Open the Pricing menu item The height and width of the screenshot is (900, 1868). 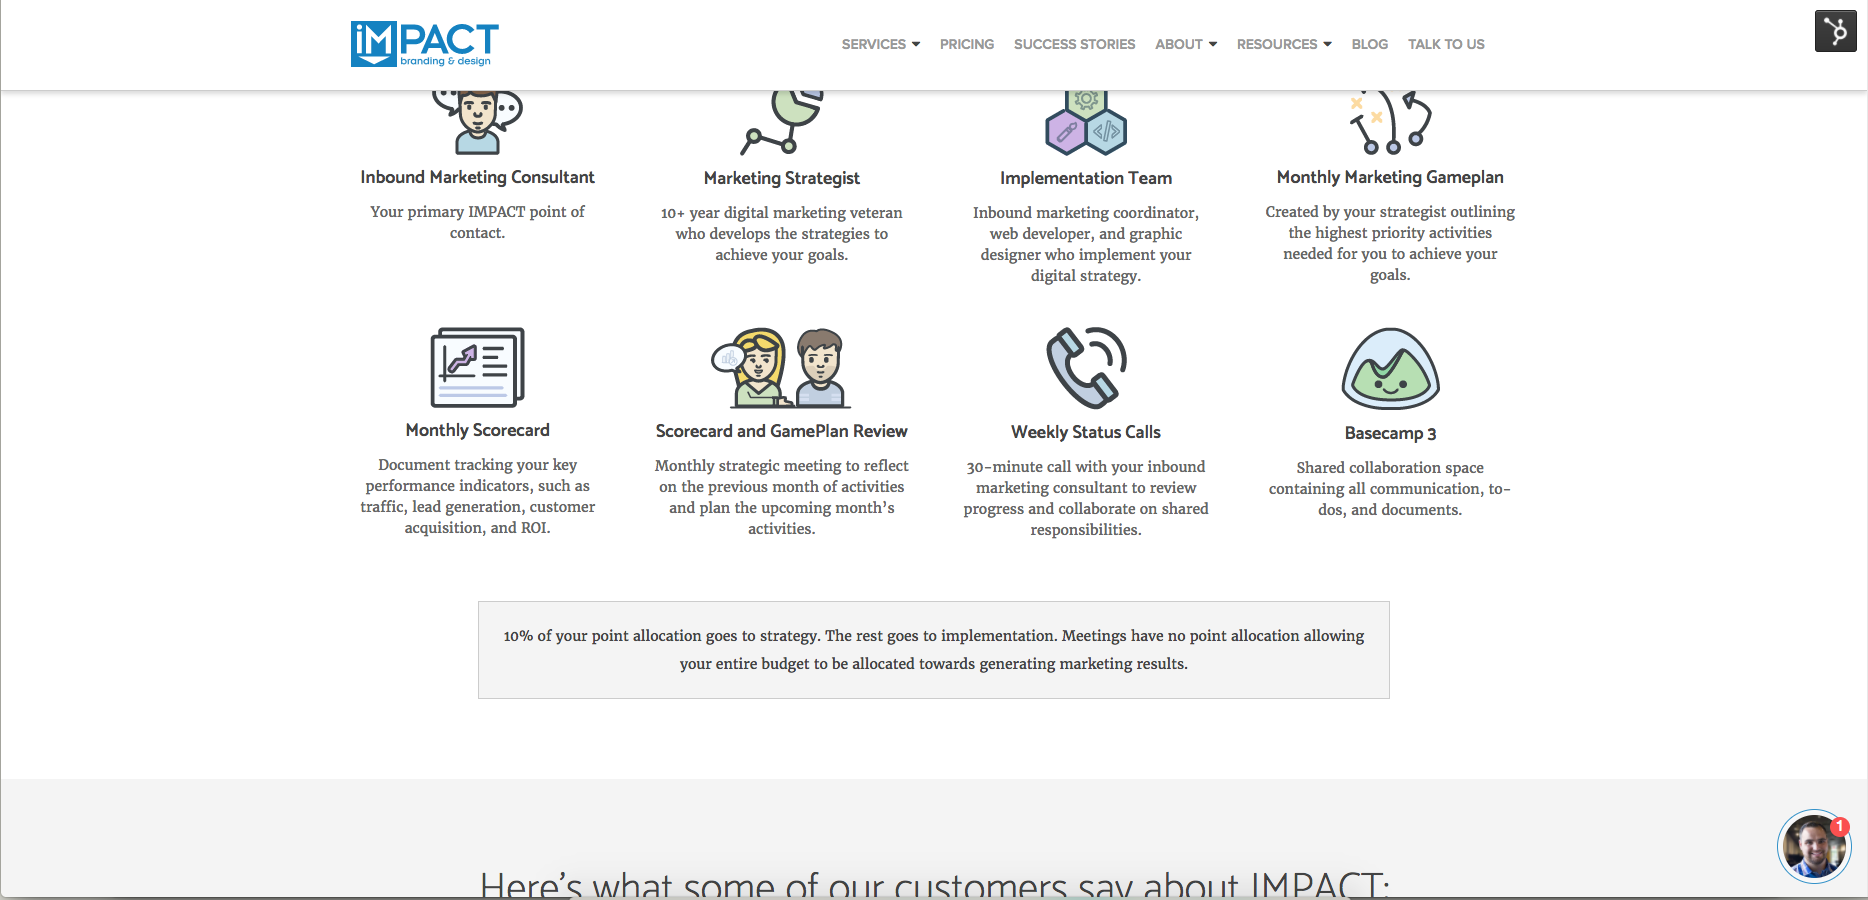(967, 44)
